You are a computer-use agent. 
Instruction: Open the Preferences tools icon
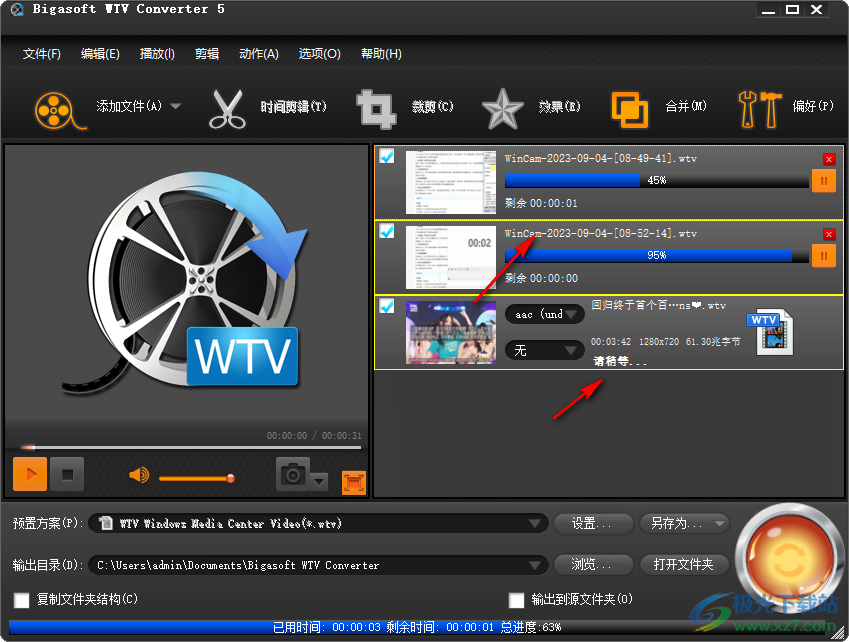tap(759, 109)
